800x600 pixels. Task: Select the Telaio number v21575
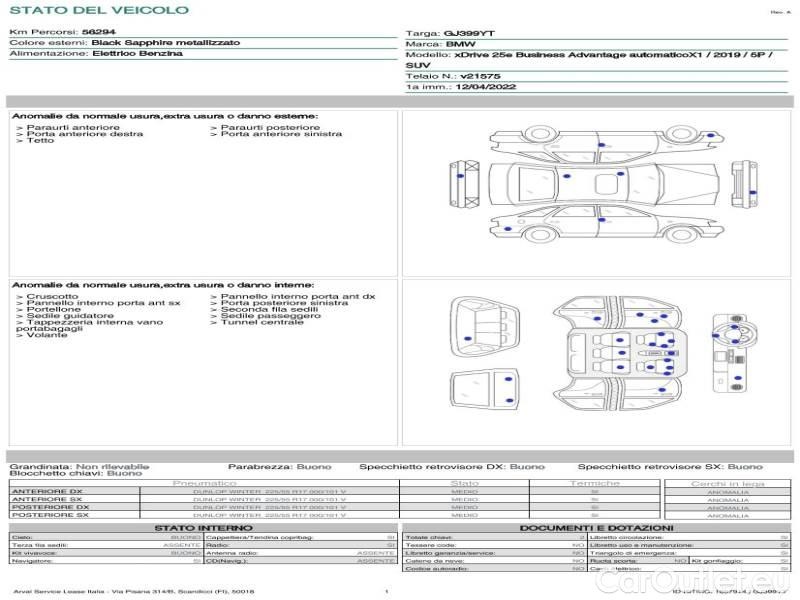480,76
